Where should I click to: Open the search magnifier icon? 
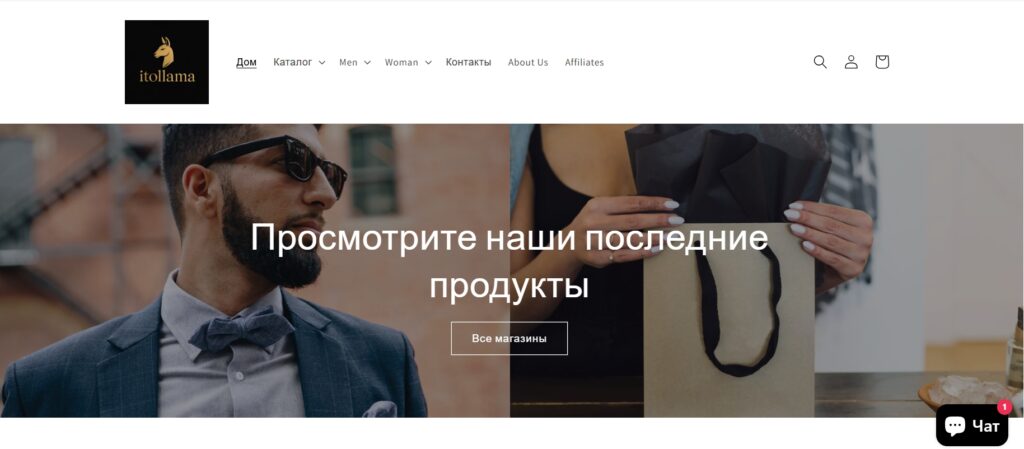(820, 62)
